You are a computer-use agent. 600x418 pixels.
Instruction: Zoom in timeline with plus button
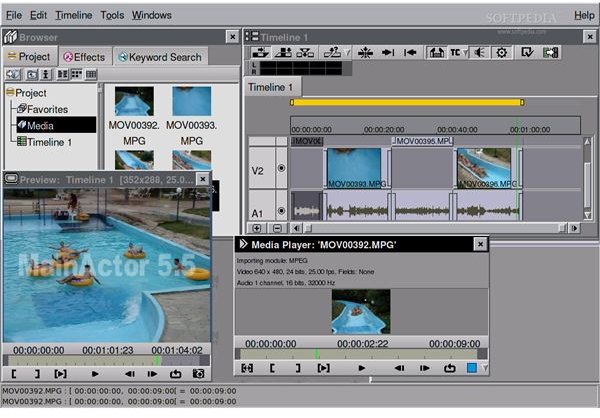click(x=256, y=229)
